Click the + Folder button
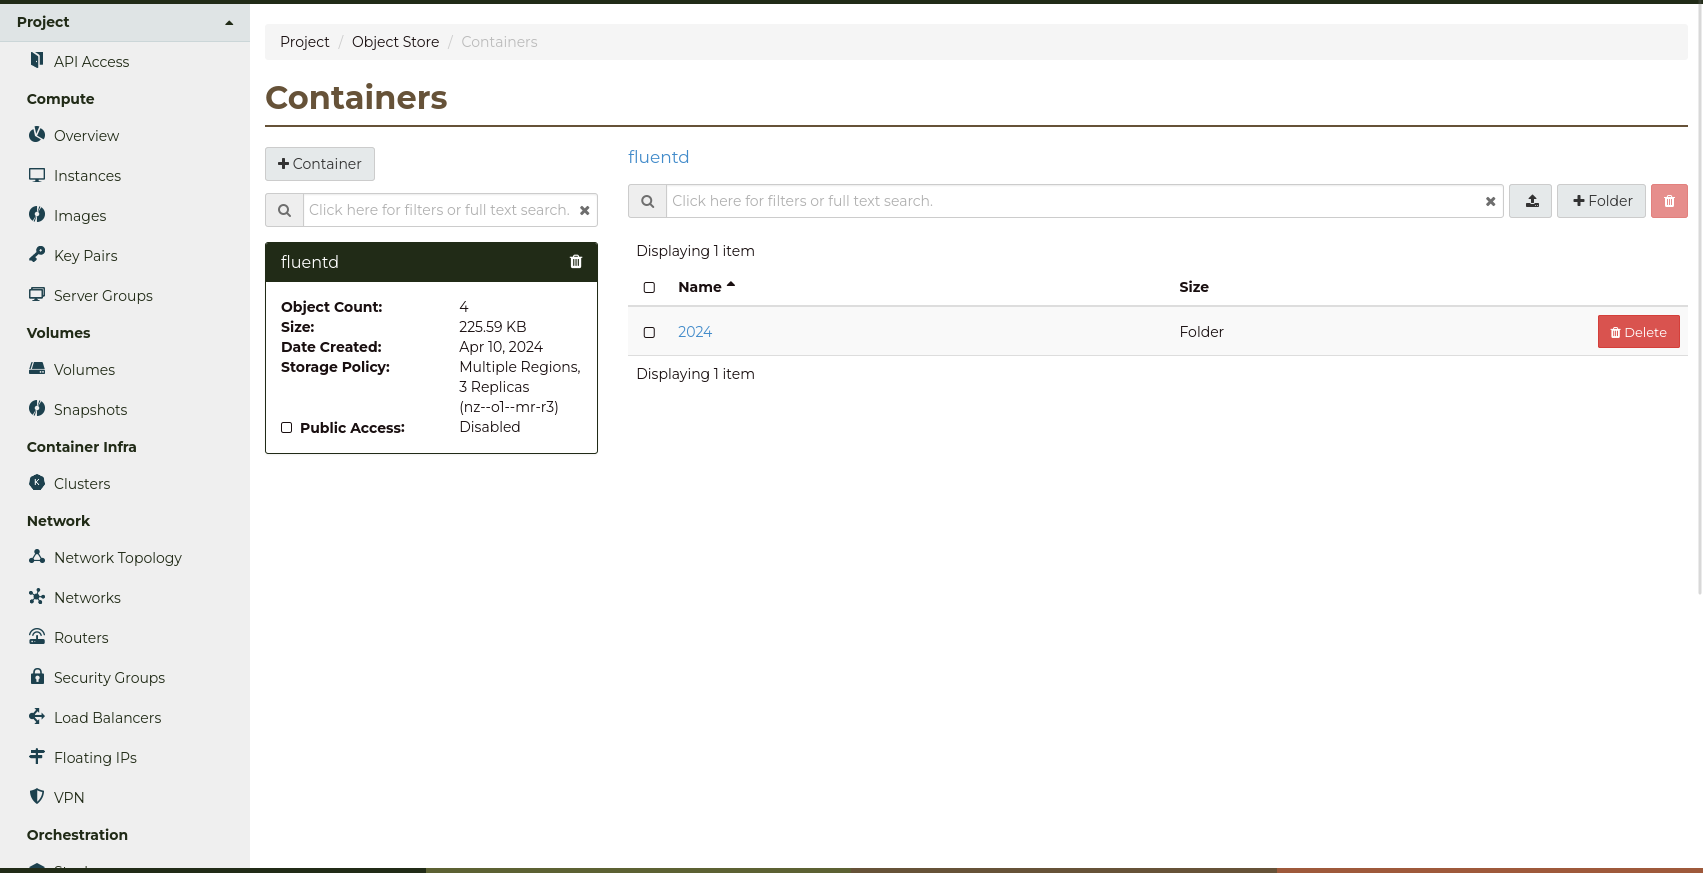 (x=1601, y=201)
